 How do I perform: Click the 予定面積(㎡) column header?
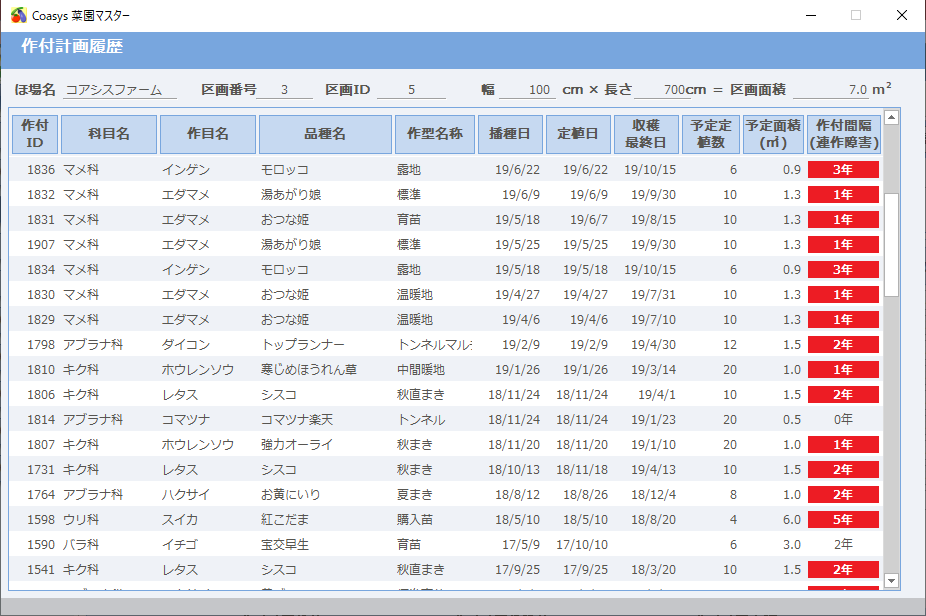773,134
